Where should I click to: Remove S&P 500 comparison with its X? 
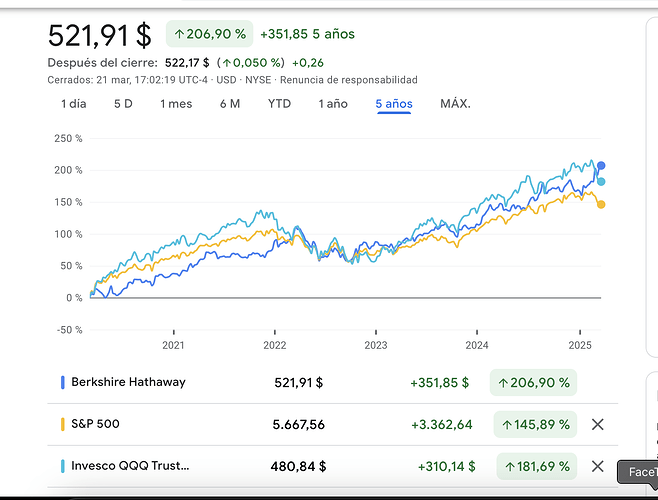598,424
